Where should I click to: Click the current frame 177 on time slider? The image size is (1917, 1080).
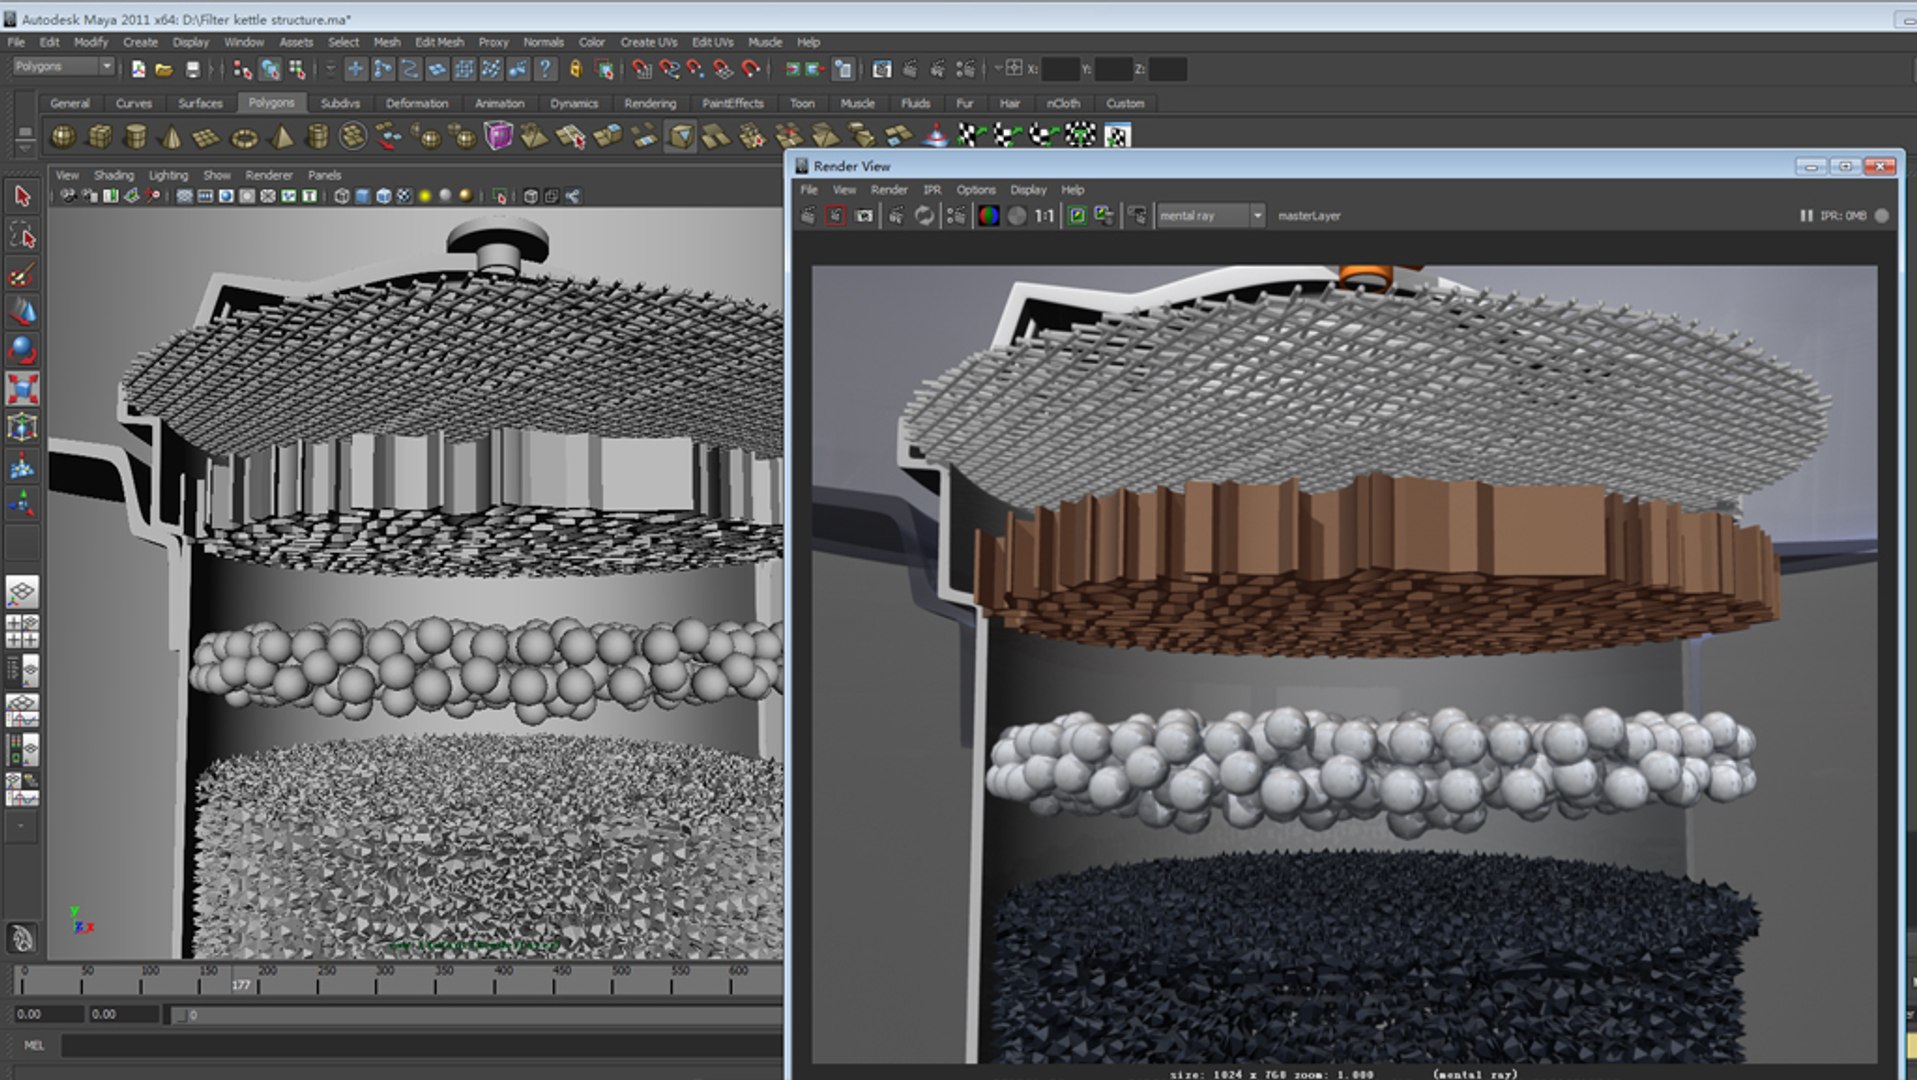[241, 985]
